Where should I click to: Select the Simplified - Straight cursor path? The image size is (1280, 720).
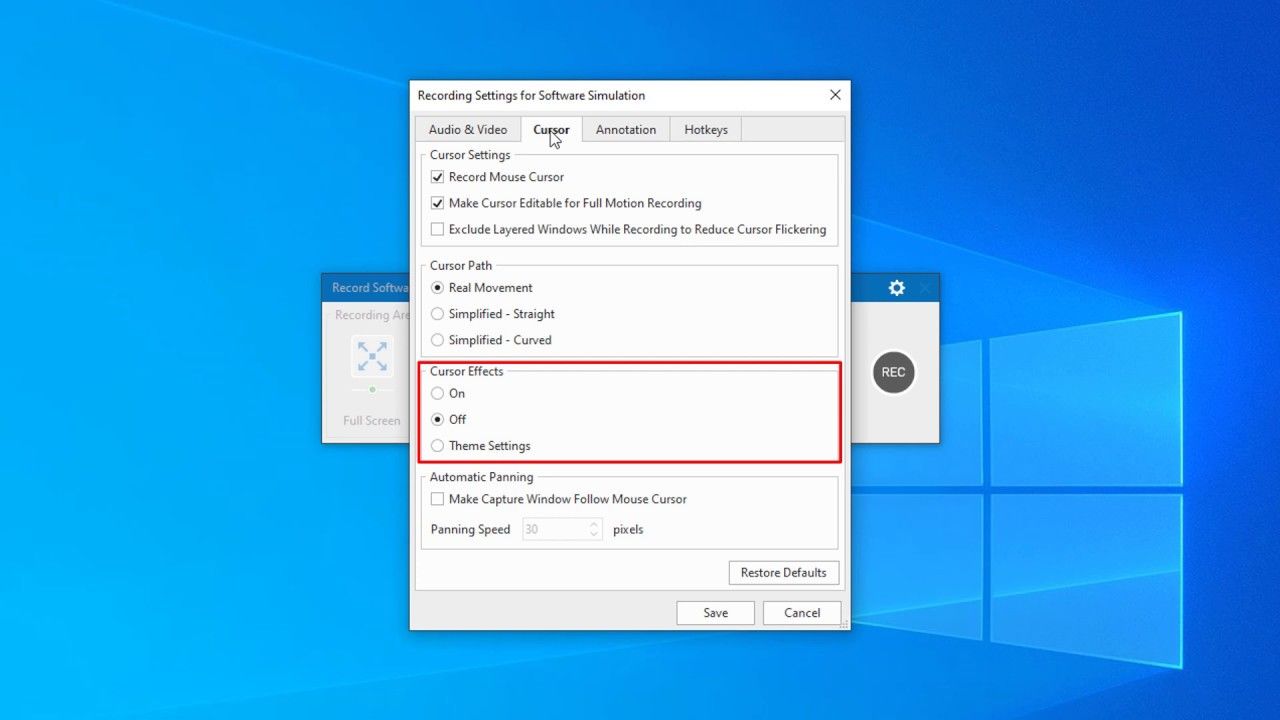pos(437,313)
